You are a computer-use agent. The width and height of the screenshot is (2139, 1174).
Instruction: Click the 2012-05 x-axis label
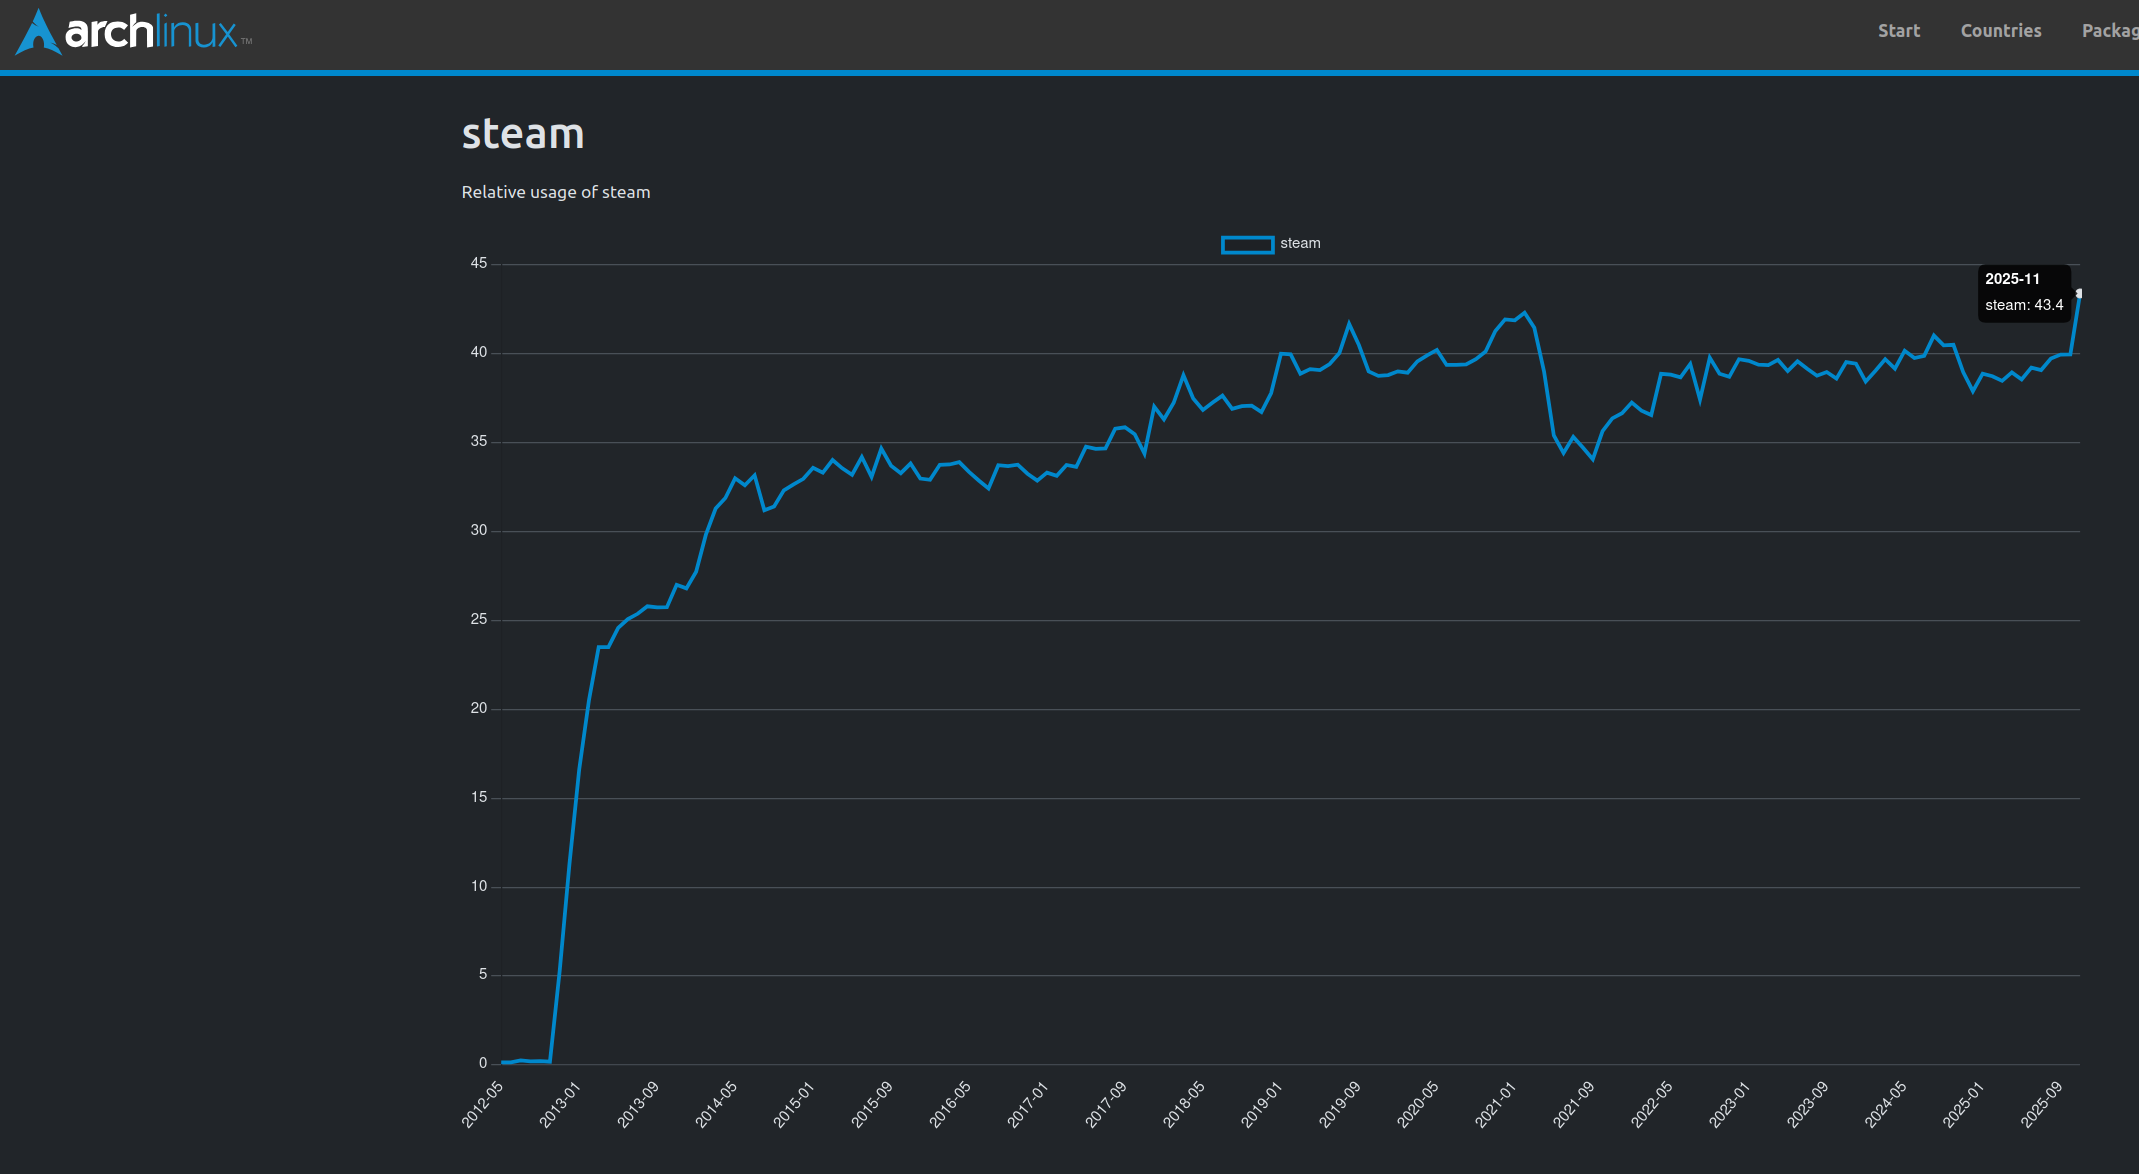point(483,1104)
